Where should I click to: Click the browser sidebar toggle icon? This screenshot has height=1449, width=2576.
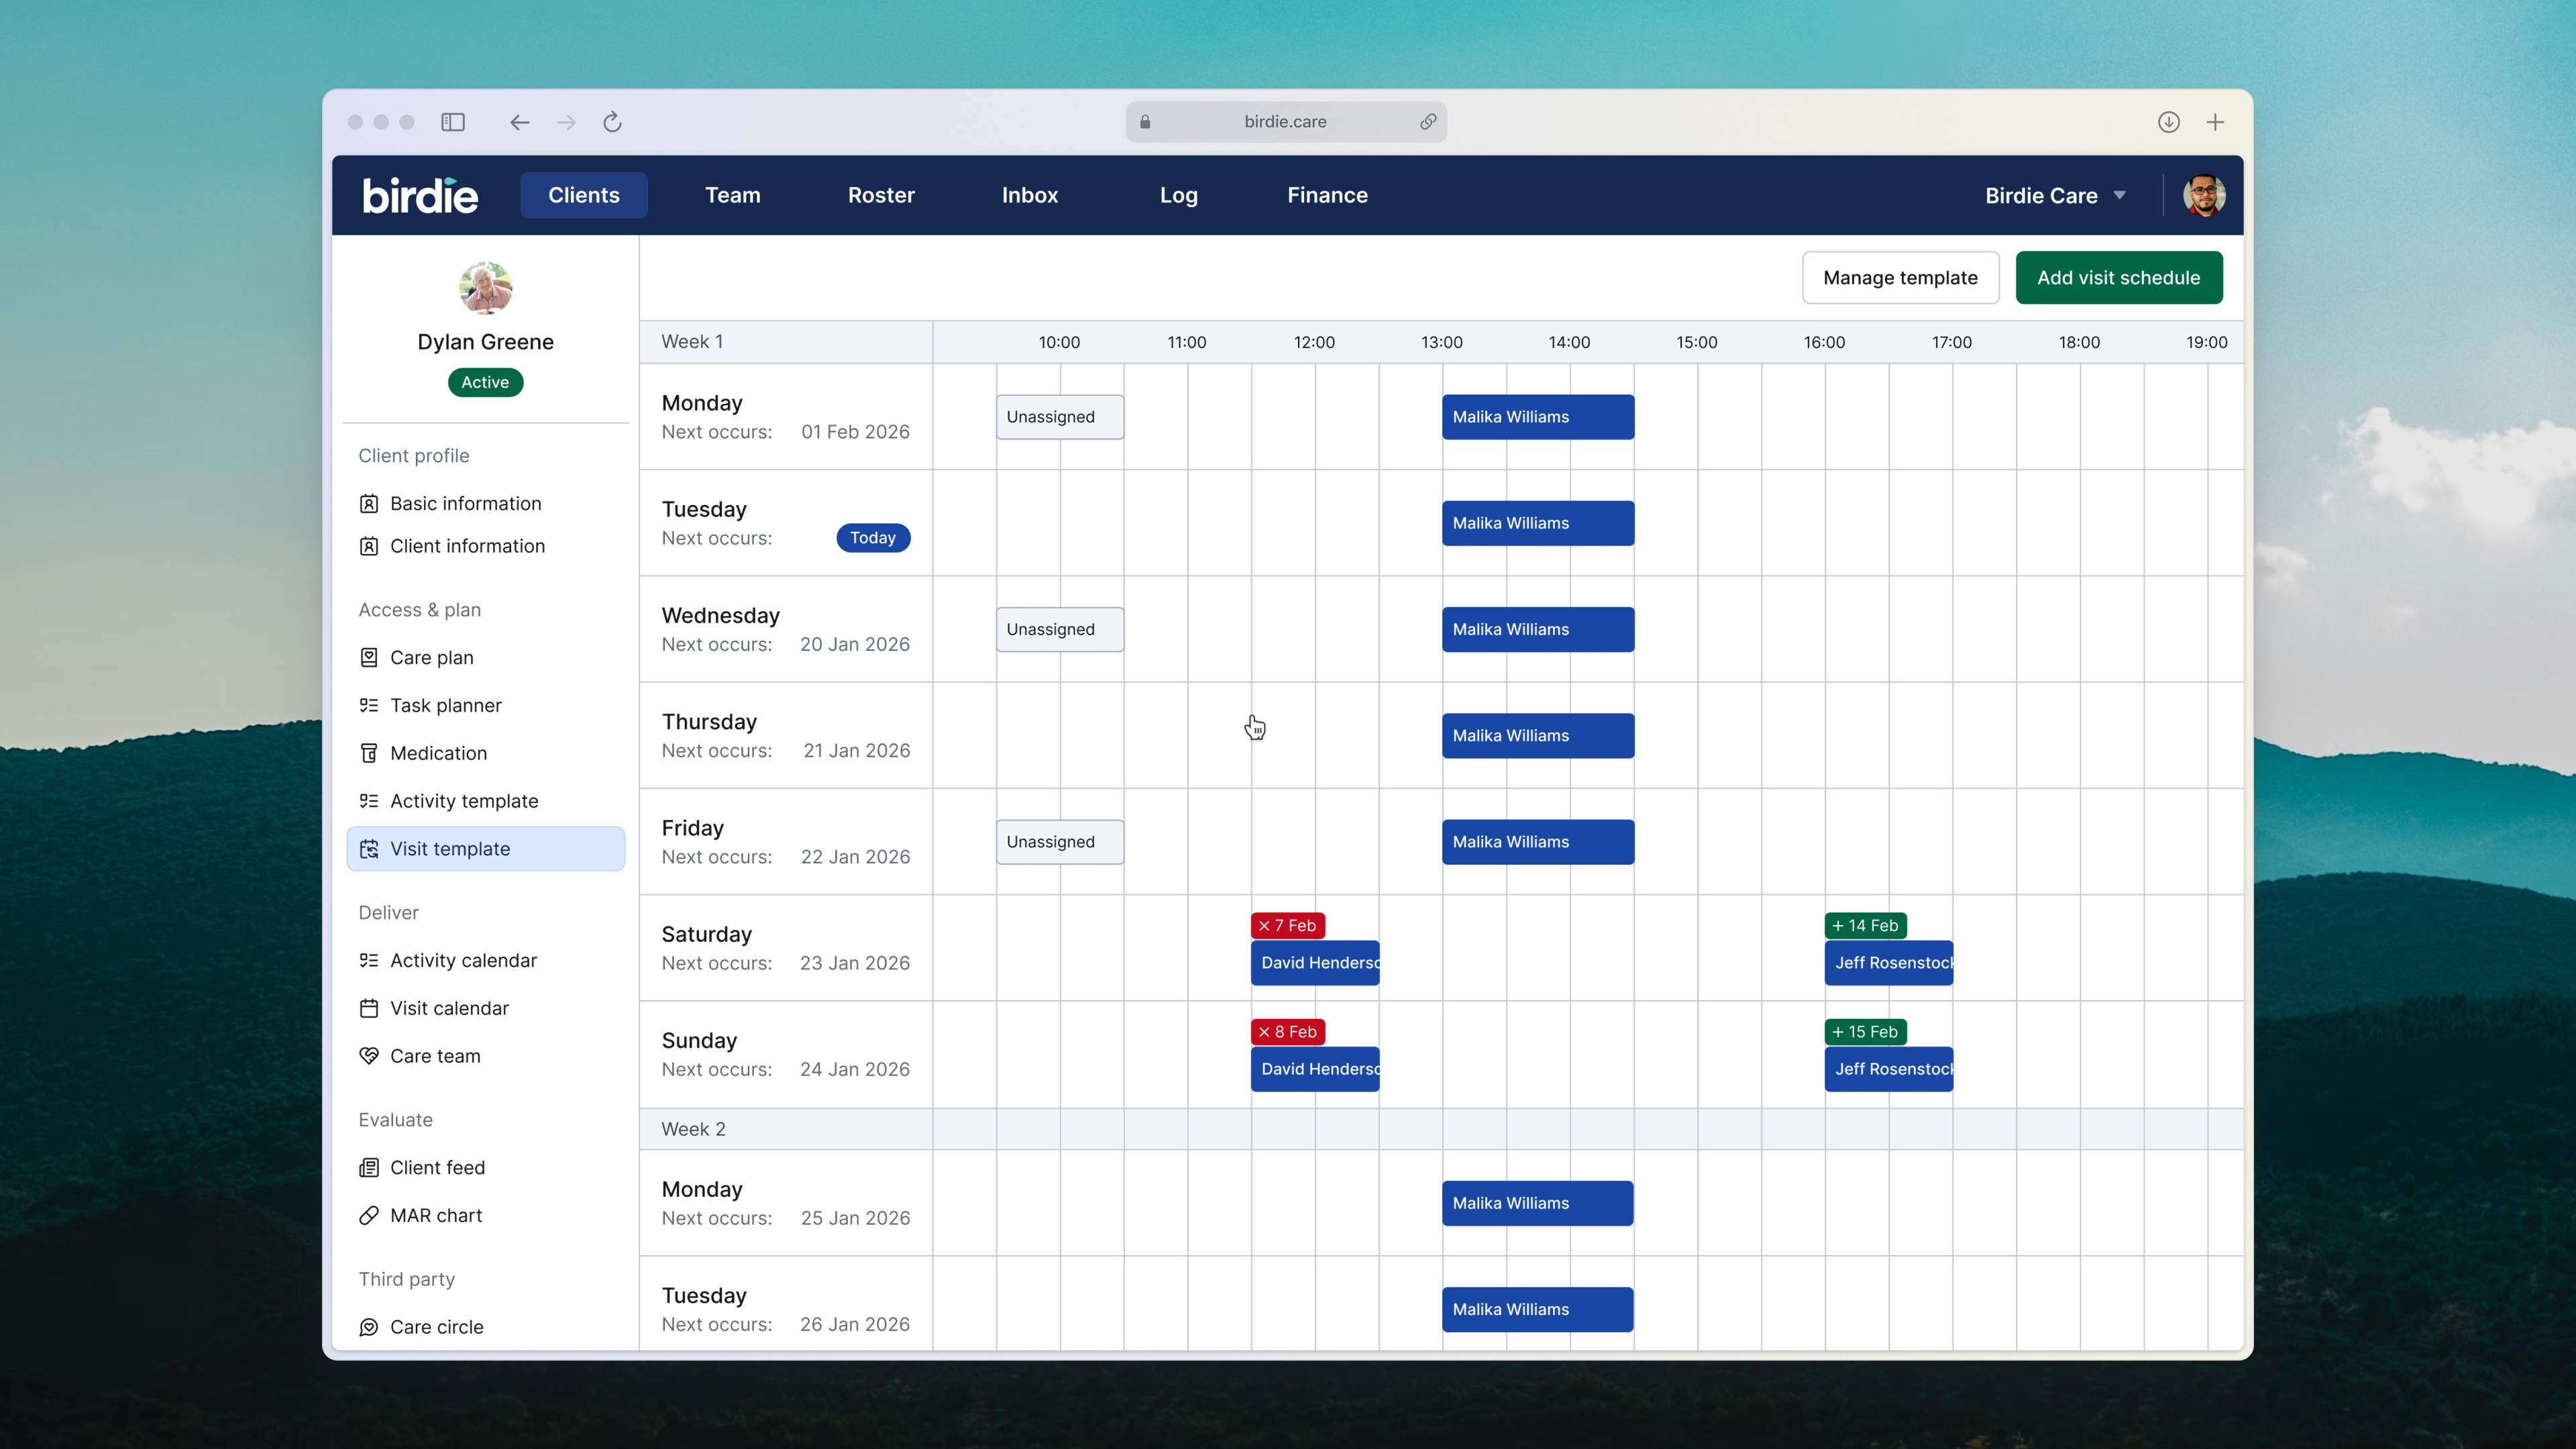click(453, 122)
